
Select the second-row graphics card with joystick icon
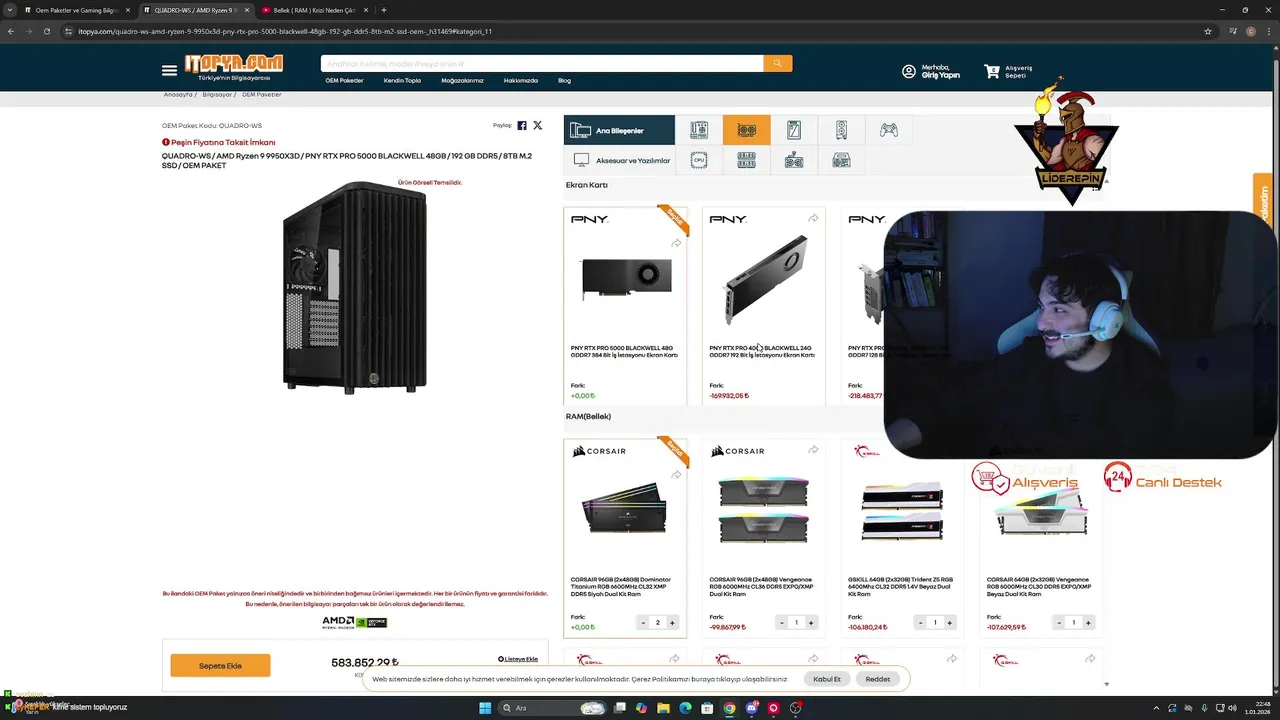pyautogui.click(x=794, y=160)
